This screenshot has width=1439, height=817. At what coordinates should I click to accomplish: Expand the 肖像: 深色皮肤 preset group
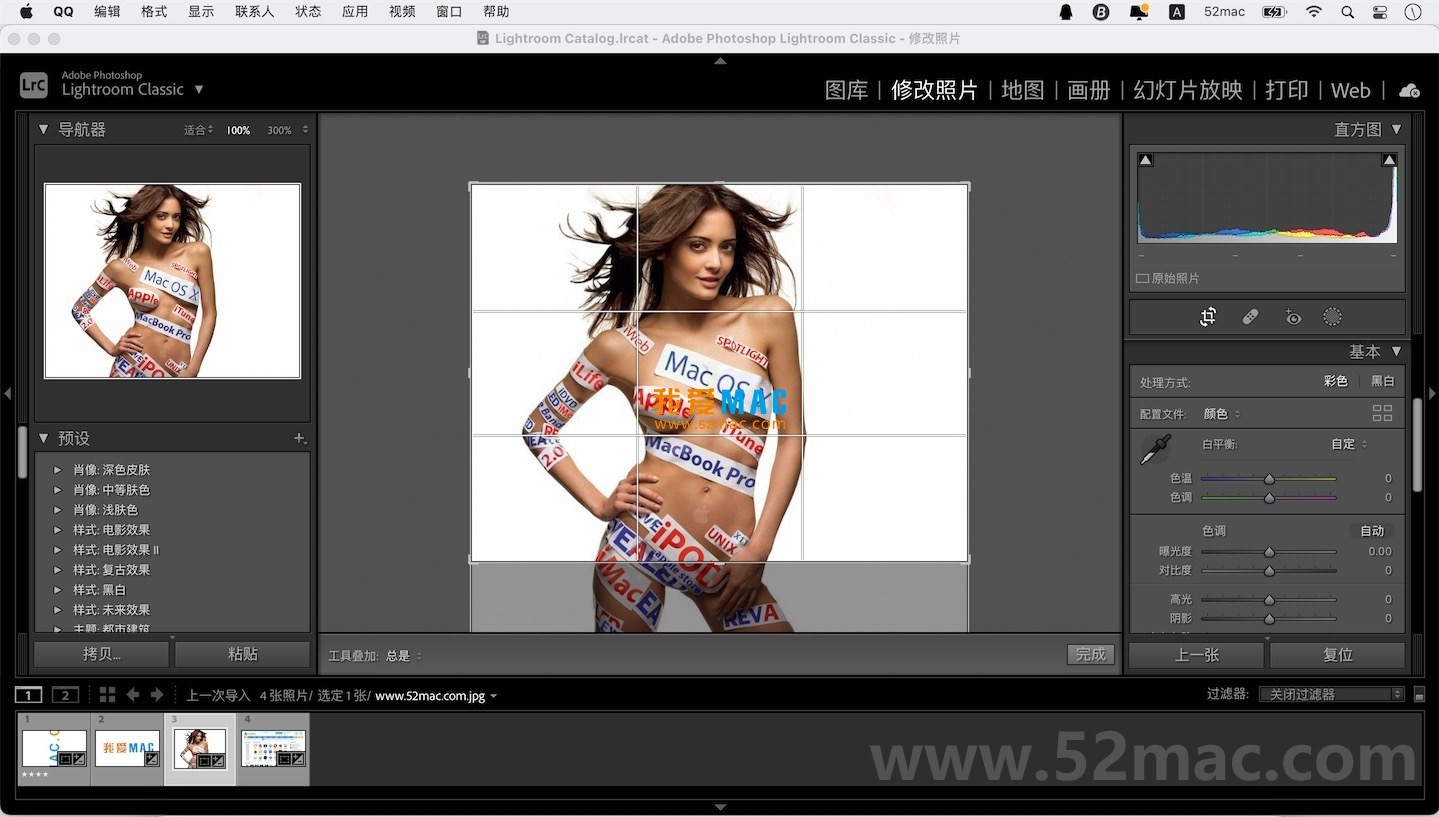[x=57, y=470]
